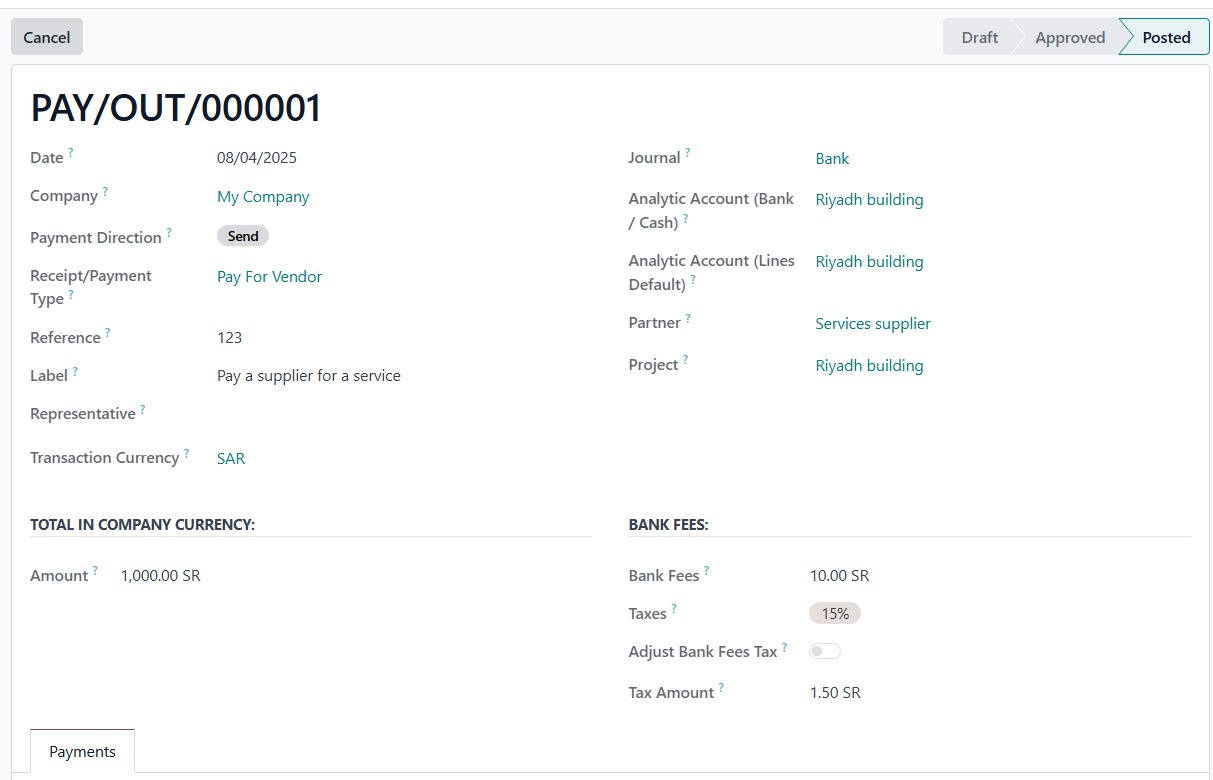Viewport: 1213px width, 780px height.
Task: Open the Riyadh building project link
Action: pyautogui.click(x=869, y=366)
